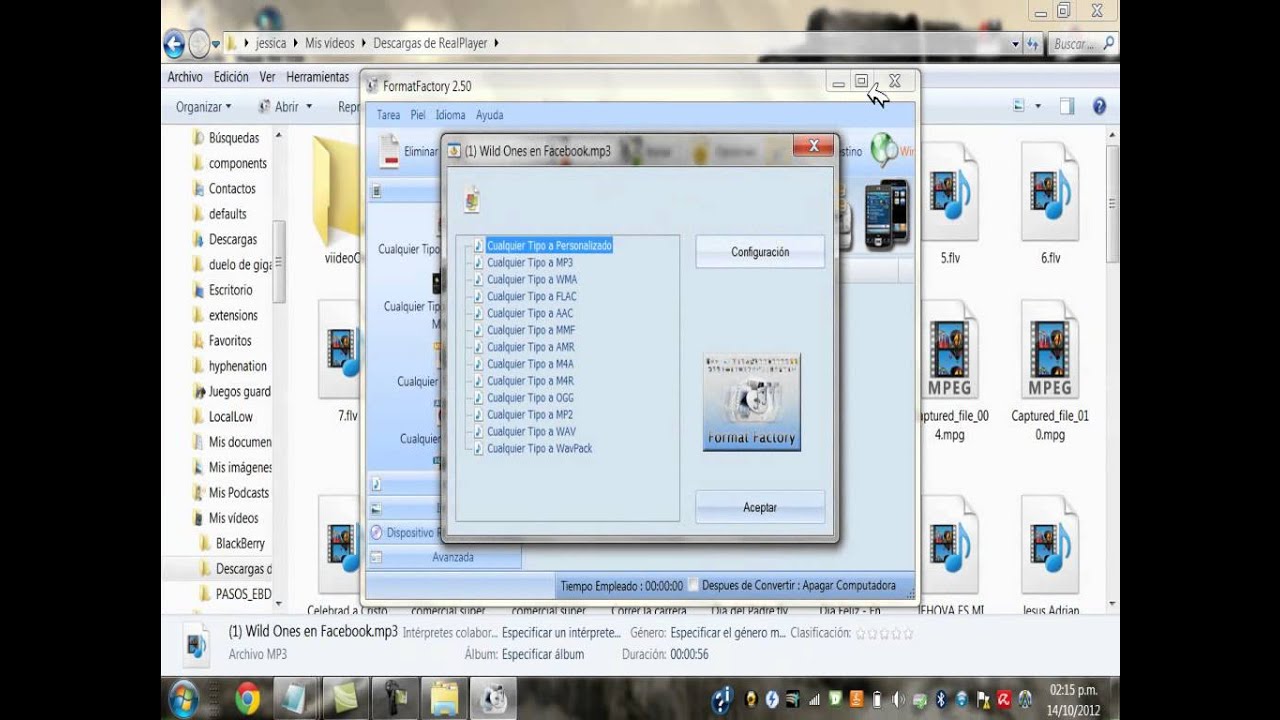
Task: Open the Piel menu in FormatFactory
Action: (x=418, y=115)
